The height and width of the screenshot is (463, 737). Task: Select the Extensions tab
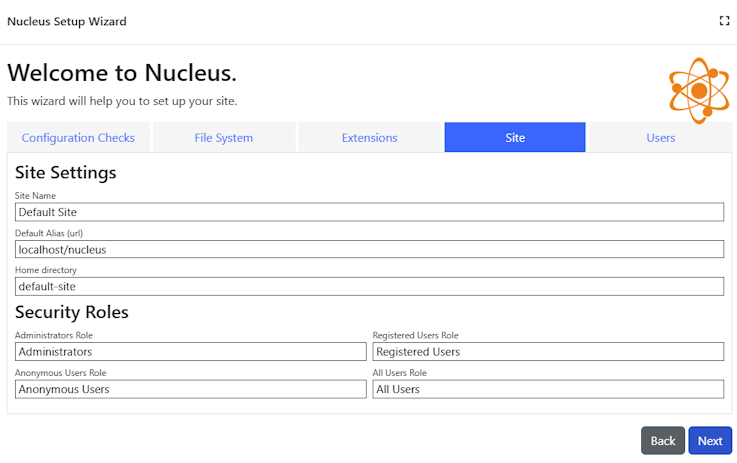click(x=369, y=138)
